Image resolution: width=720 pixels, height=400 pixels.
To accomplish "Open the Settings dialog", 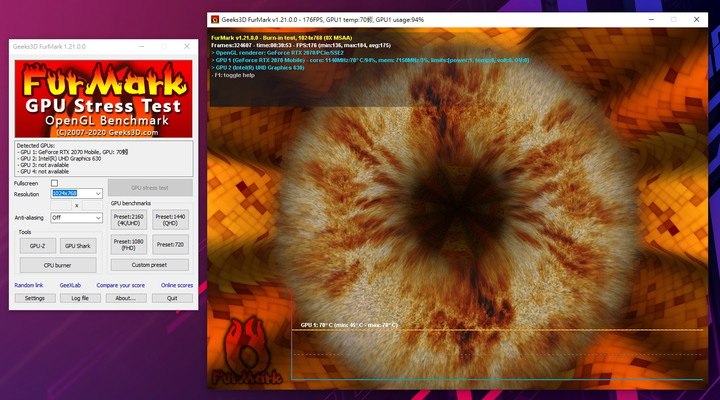I will click(x=35, y=298).
